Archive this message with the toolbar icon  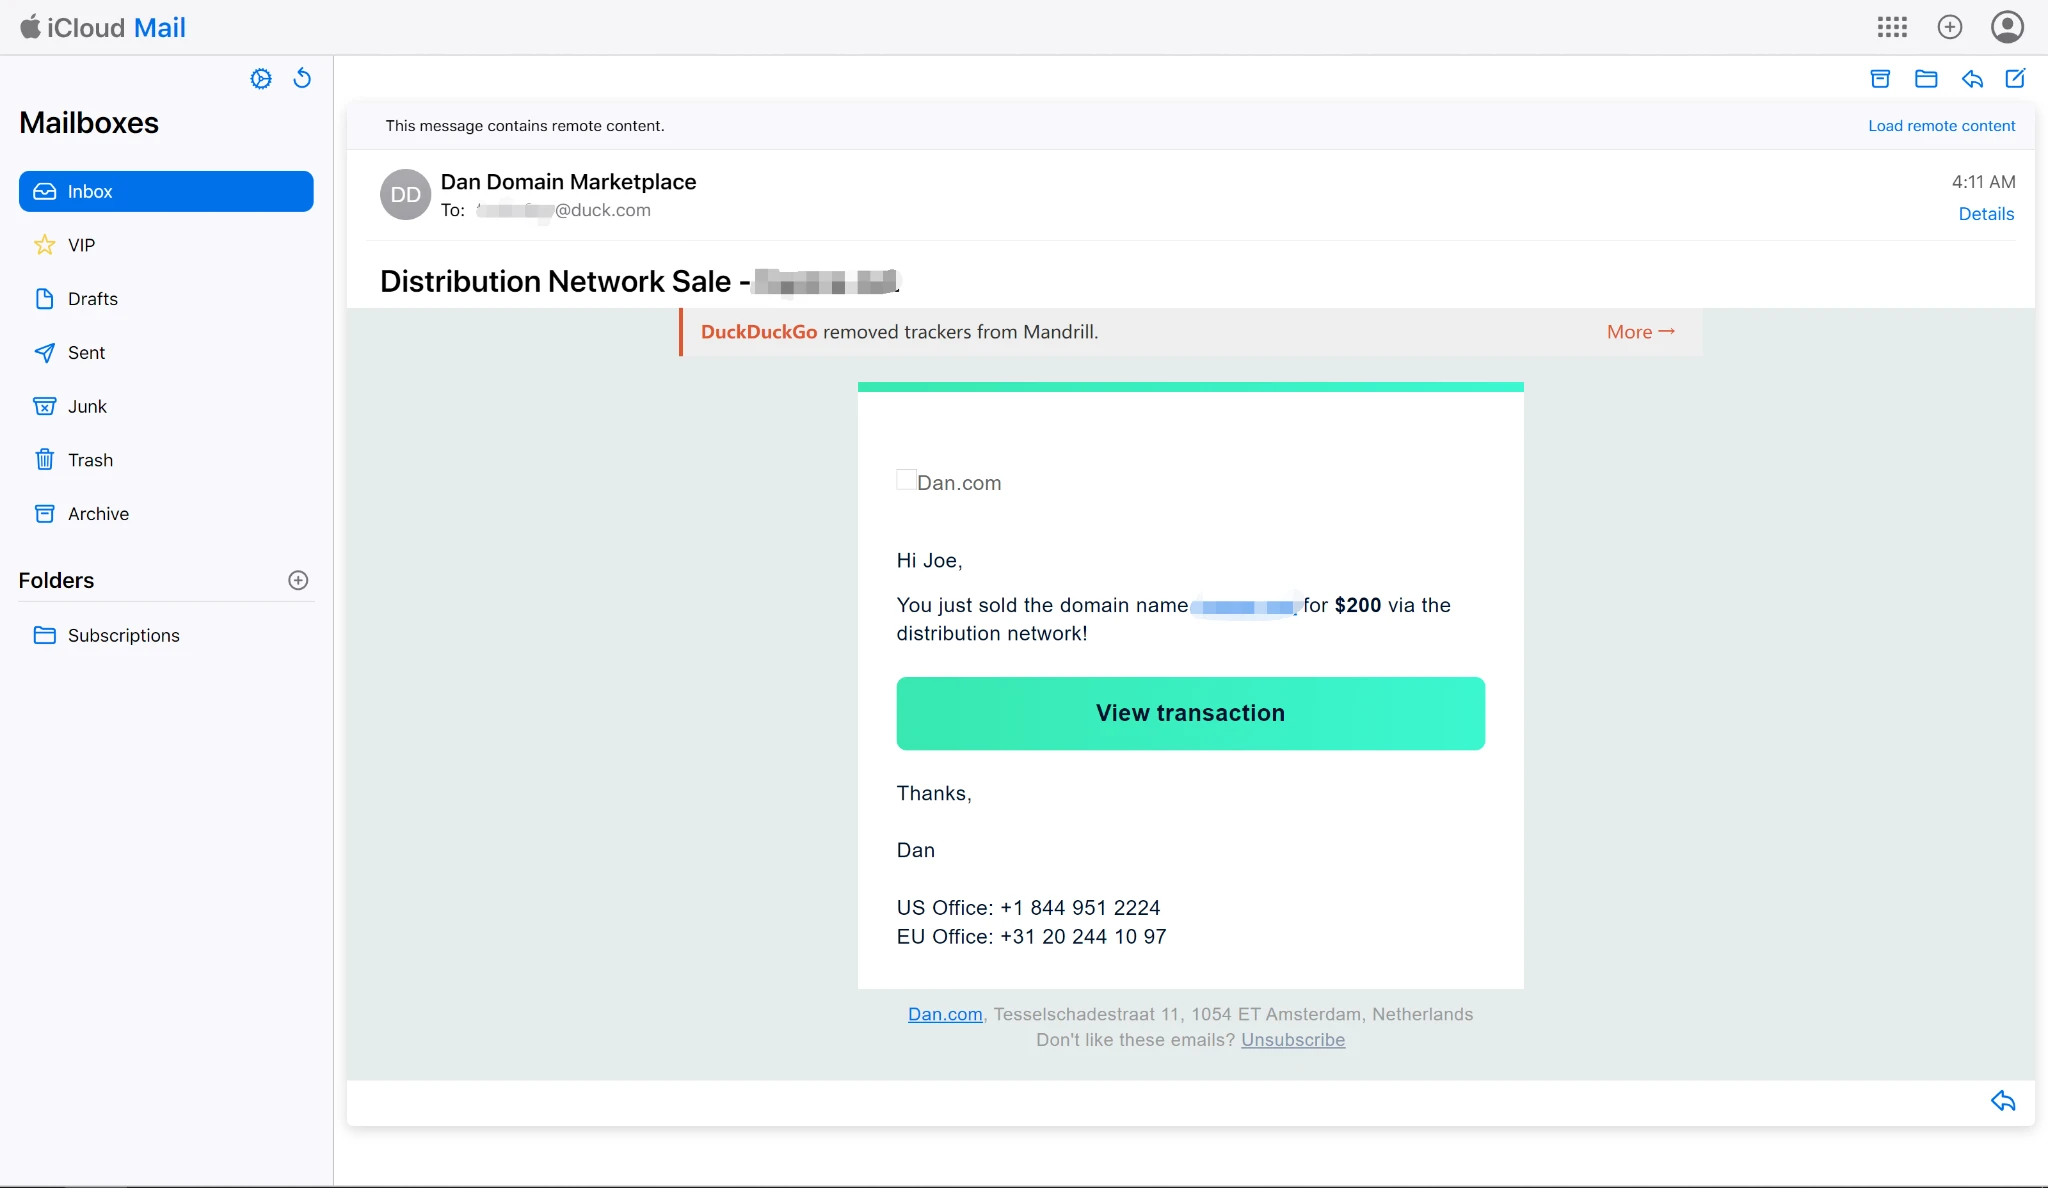tap(1880, 79)
